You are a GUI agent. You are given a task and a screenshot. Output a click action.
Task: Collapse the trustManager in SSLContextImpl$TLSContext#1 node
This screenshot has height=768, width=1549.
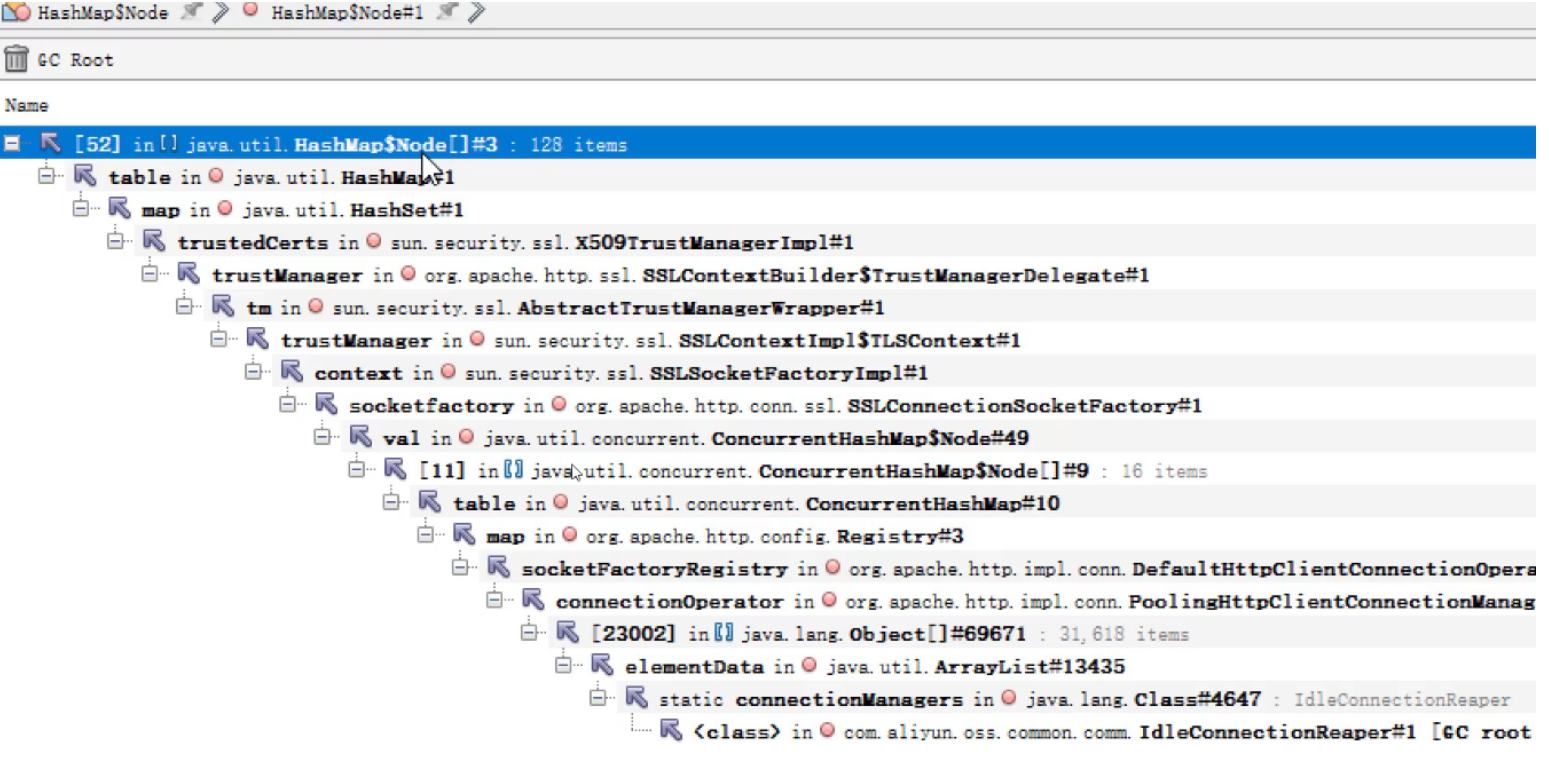tap(218, 340)
